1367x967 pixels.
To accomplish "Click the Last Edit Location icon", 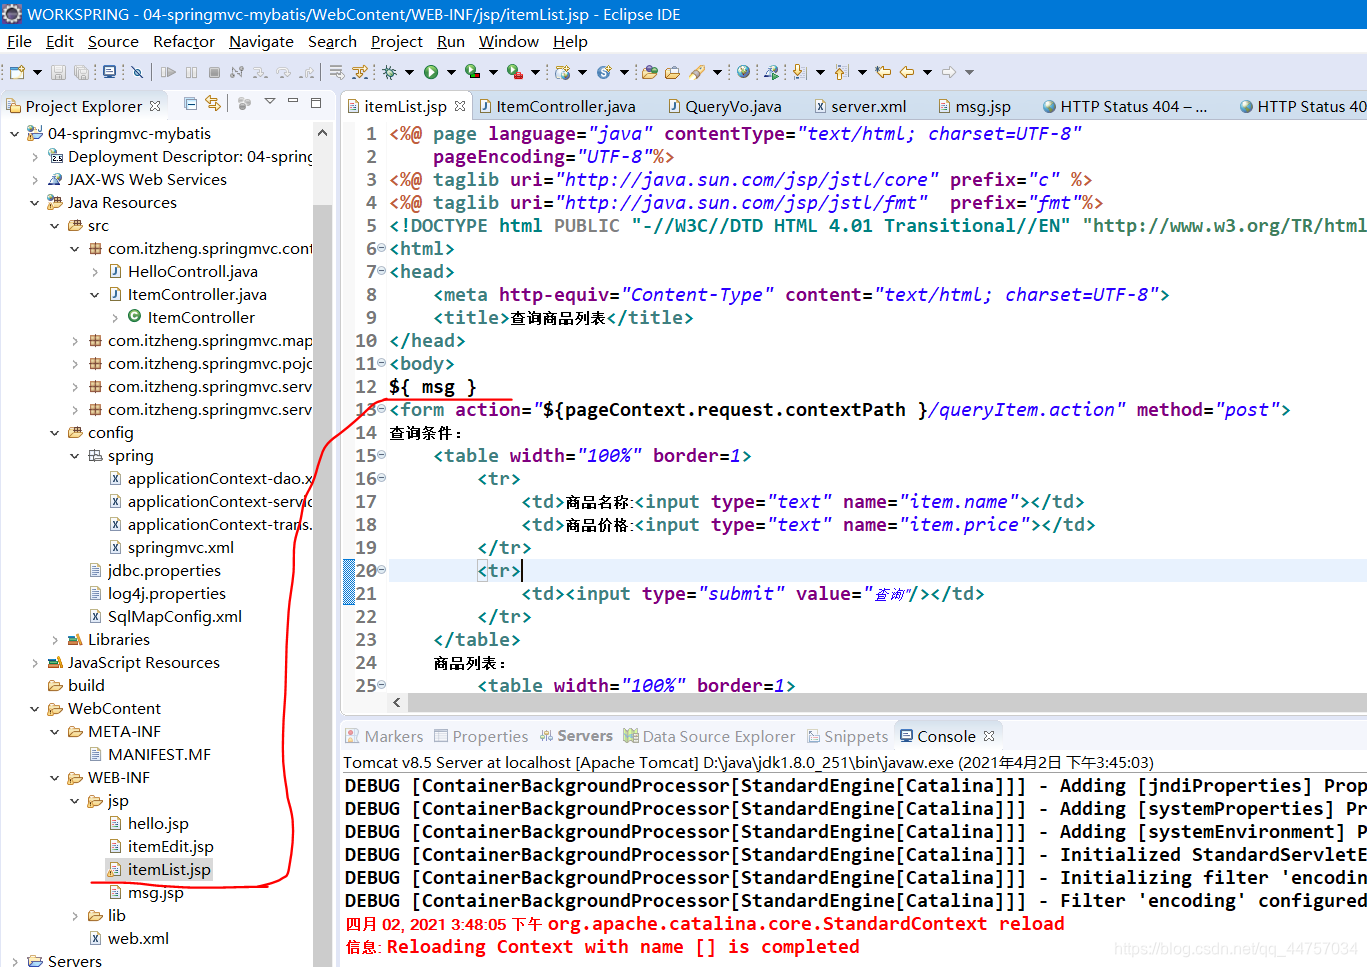I will point(883,72).
